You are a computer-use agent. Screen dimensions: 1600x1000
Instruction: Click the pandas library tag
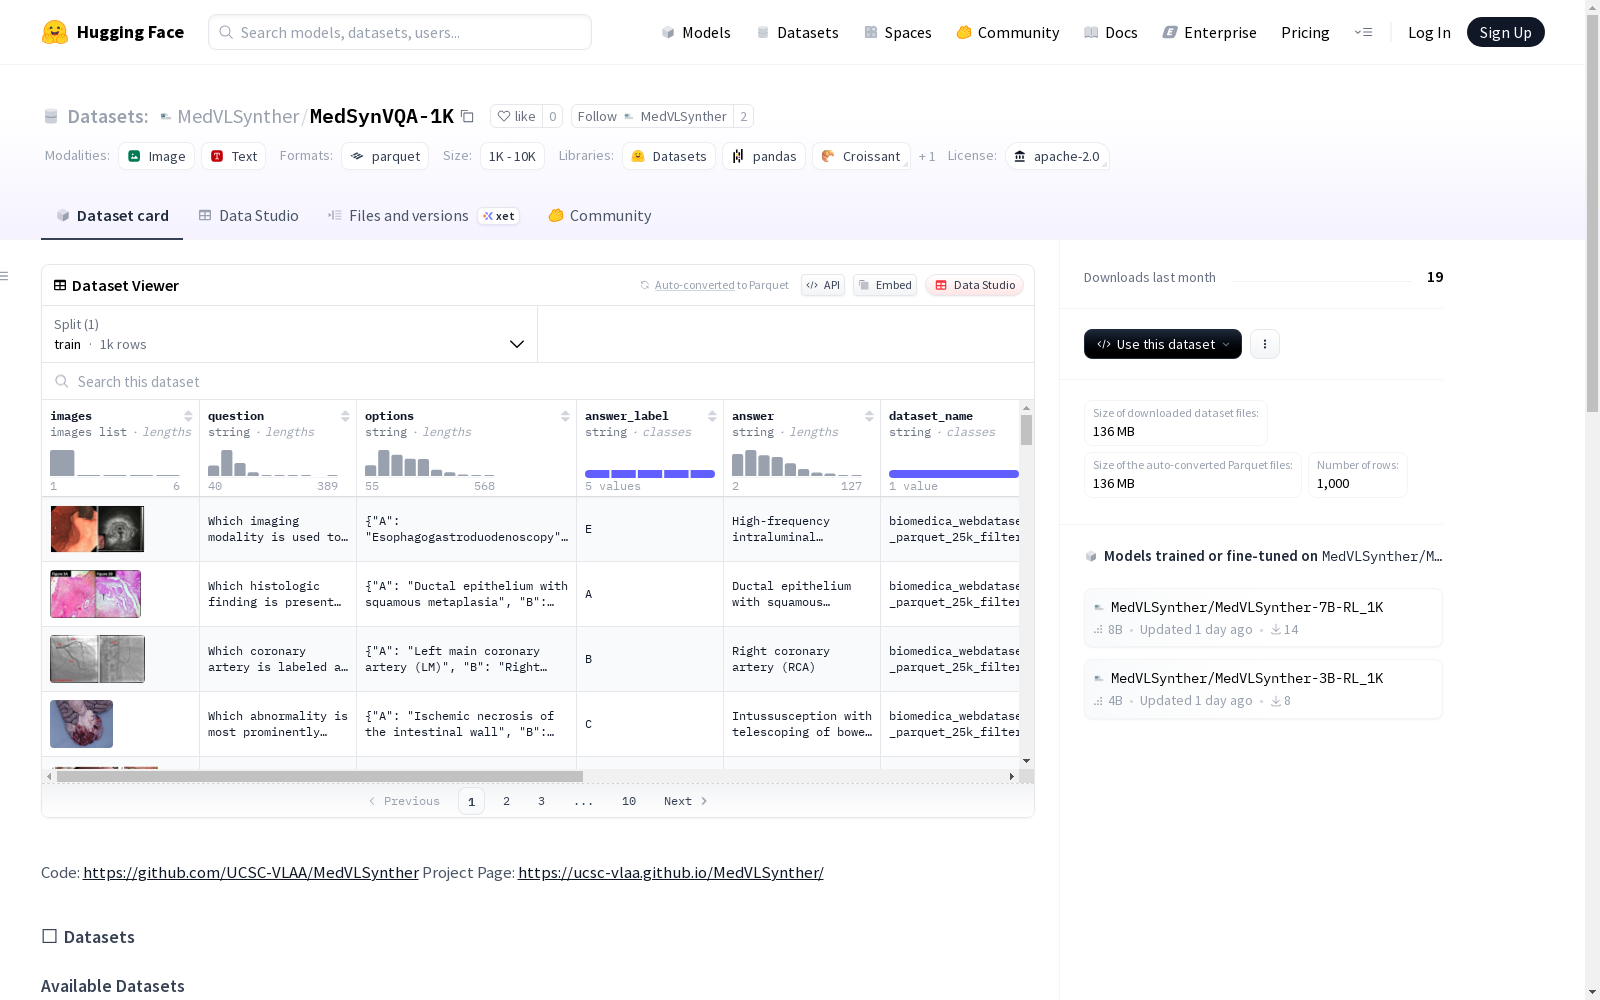[764, 156]
